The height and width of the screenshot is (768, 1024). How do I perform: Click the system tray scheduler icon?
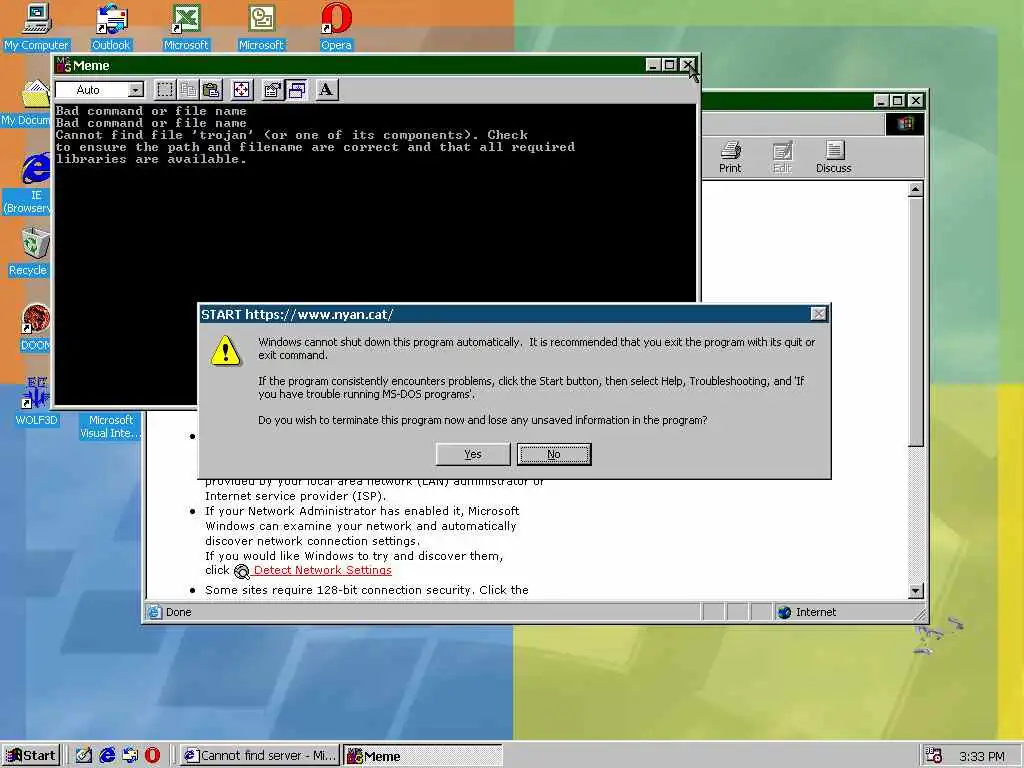point(934,756)
